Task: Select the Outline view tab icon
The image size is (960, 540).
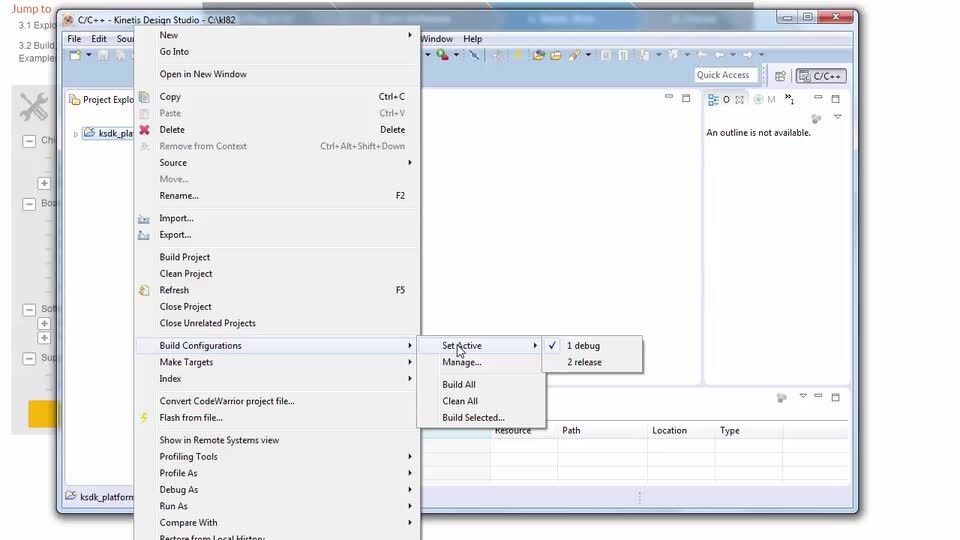Action: pyautogui.click(x=713, y=100)
